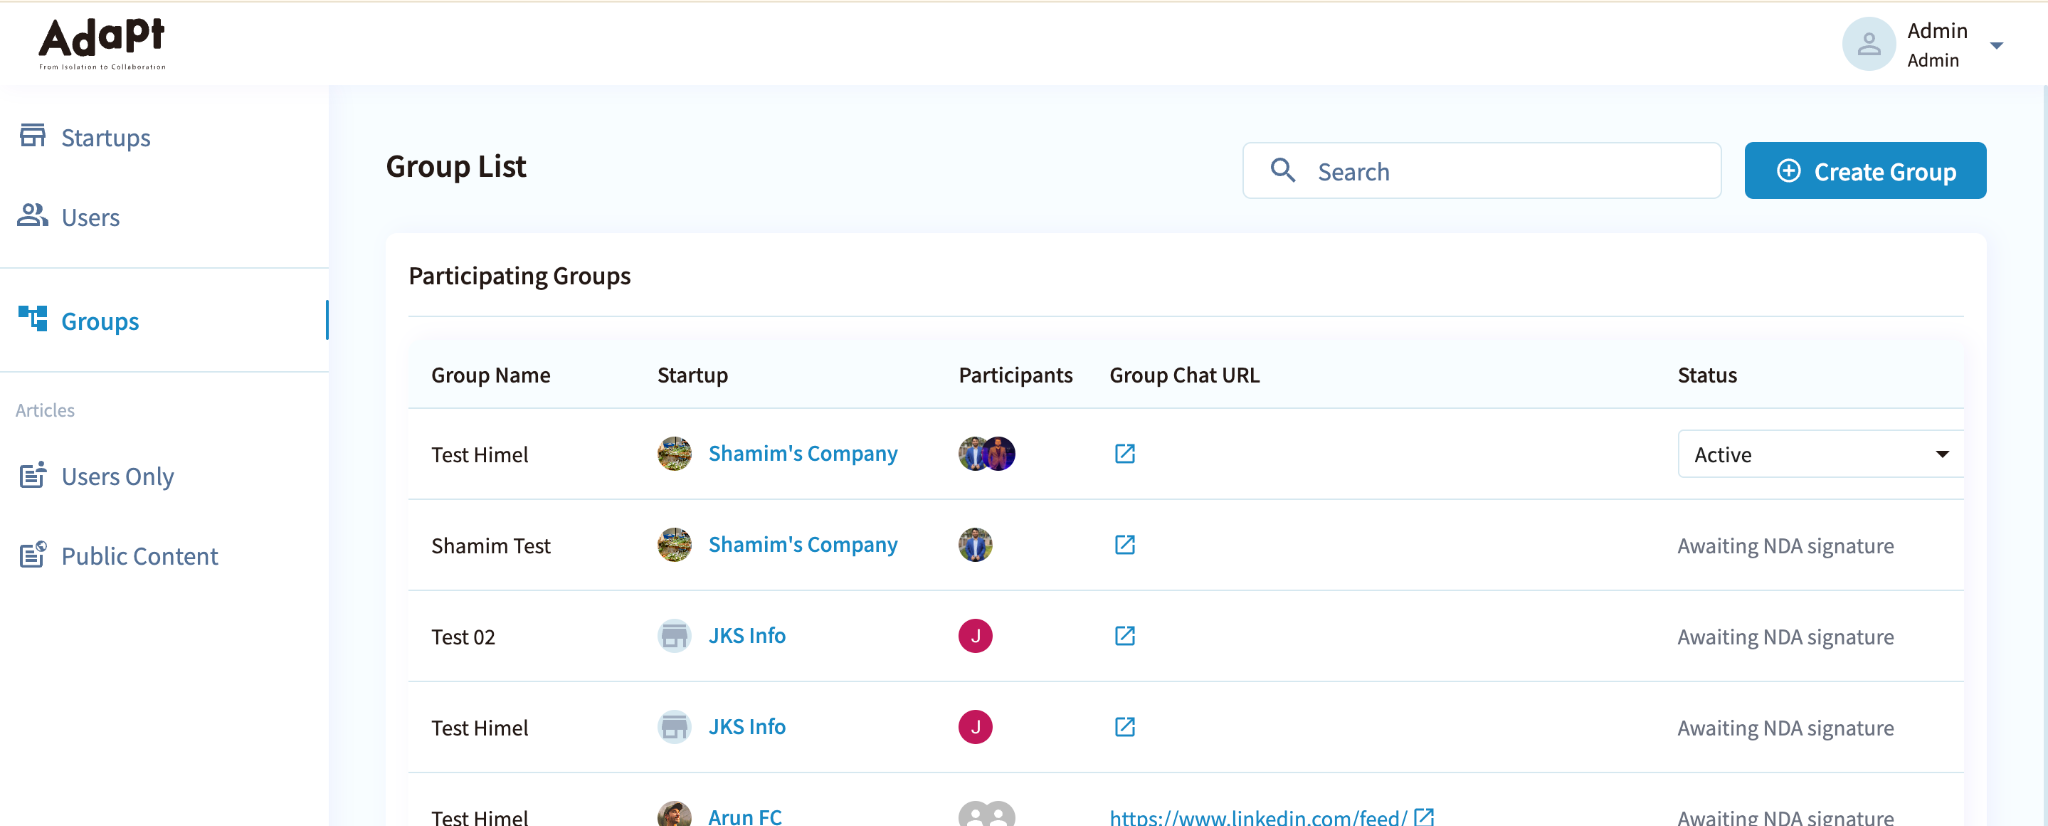
Task: Open group chat link icon for Test 02
Action: tap(1125, 636)
